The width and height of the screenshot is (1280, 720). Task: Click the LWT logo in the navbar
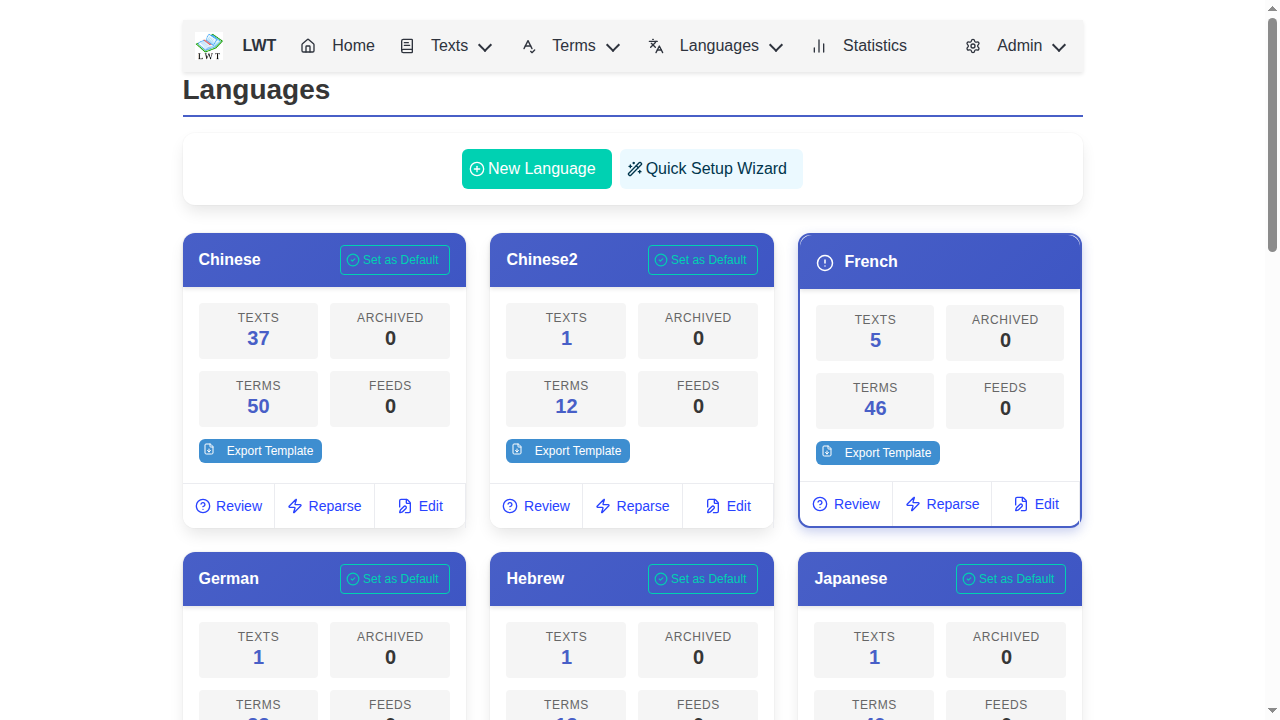coord(209,45)
